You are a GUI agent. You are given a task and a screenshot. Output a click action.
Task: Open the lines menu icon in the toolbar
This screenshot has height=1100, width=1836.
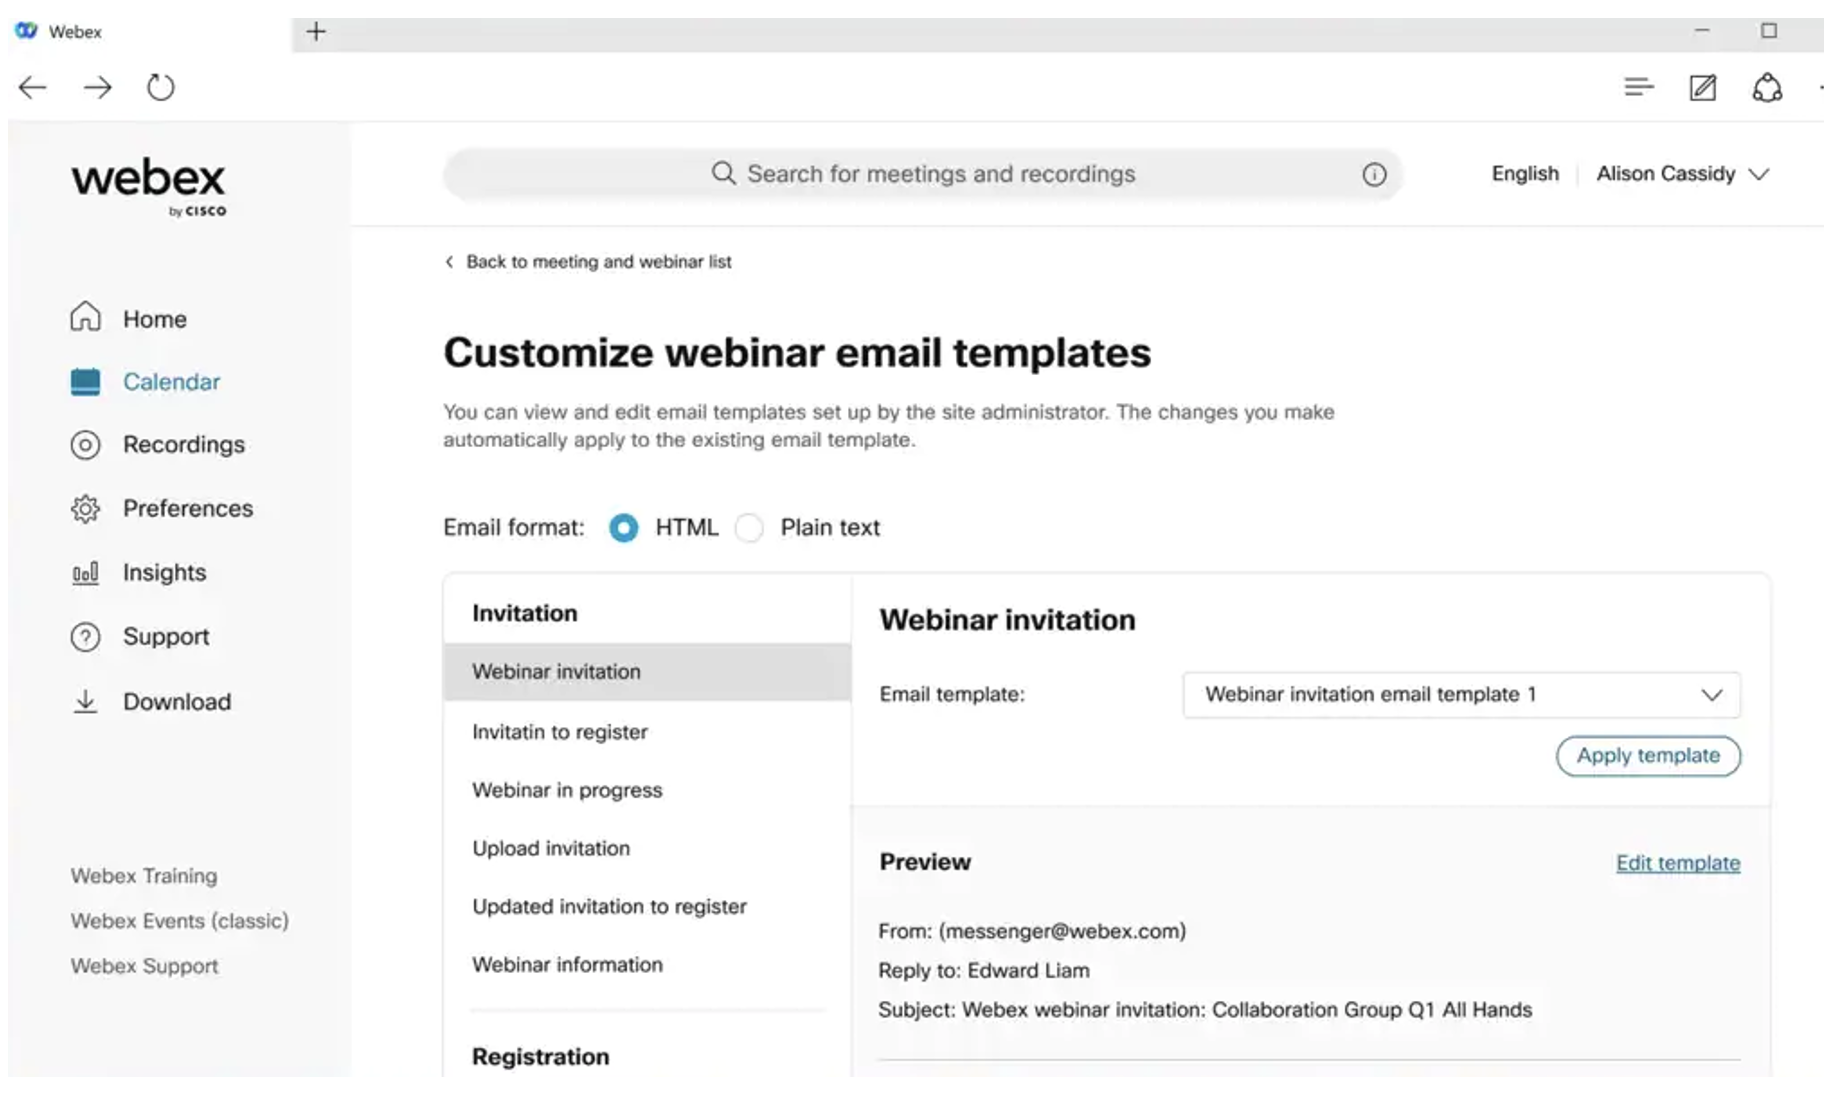pyautogui.click(x=1639, y=88)
